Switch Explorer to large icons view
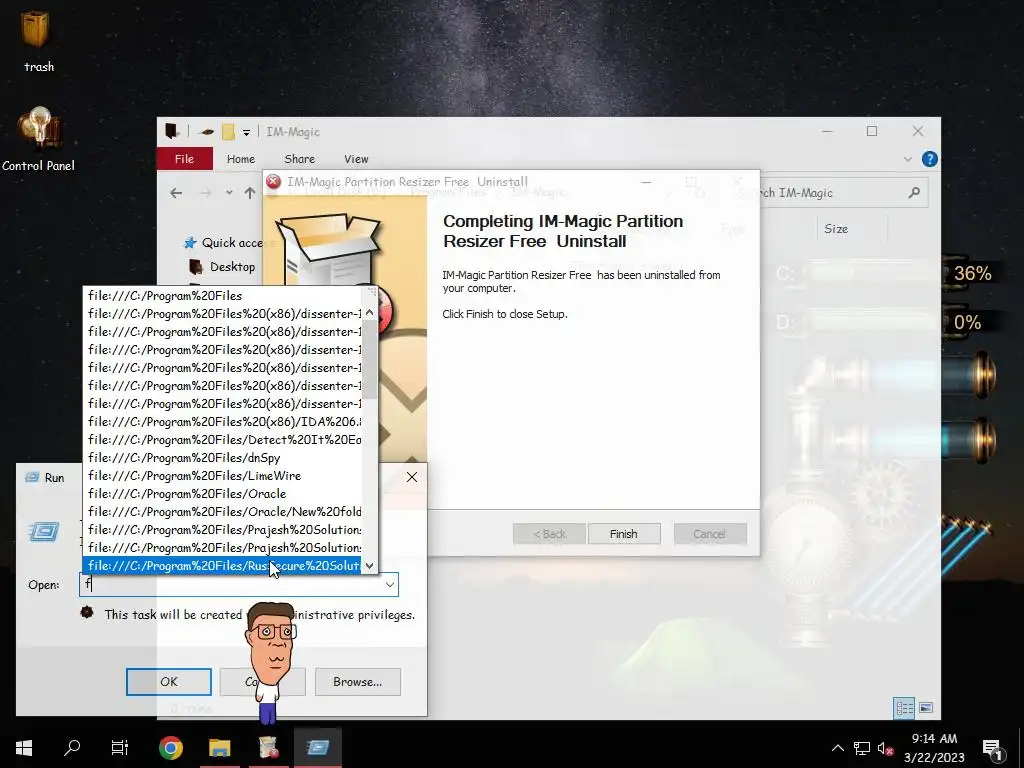Viewport: 1024px width, 768px height. (926, 708)
